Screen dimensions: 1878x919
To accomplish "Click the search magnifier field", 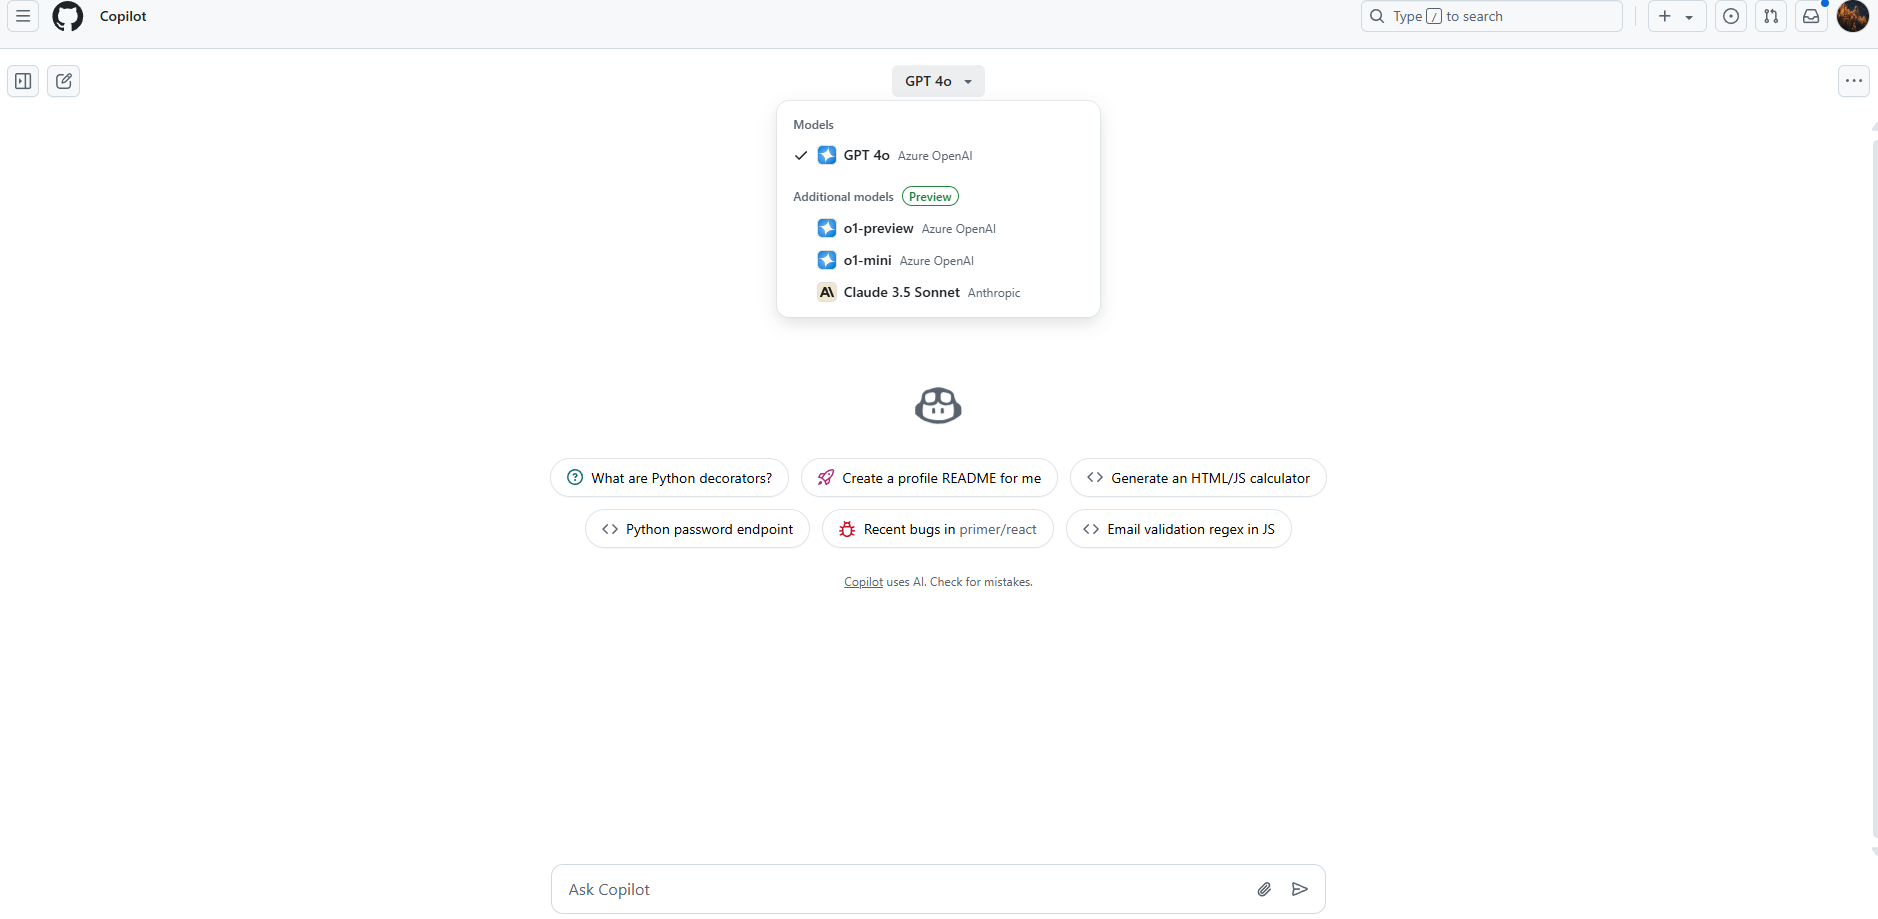I will click(1491, 16).
